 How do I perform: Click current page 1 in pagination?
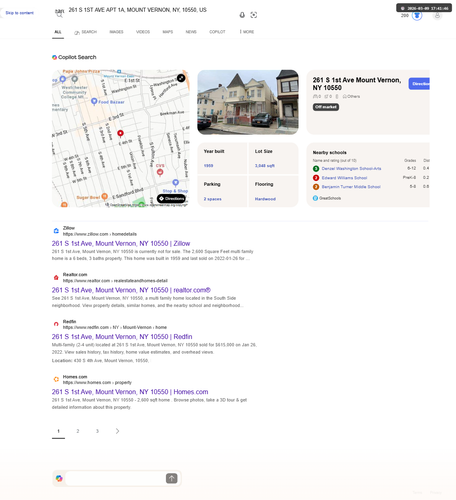pos(58,431)
